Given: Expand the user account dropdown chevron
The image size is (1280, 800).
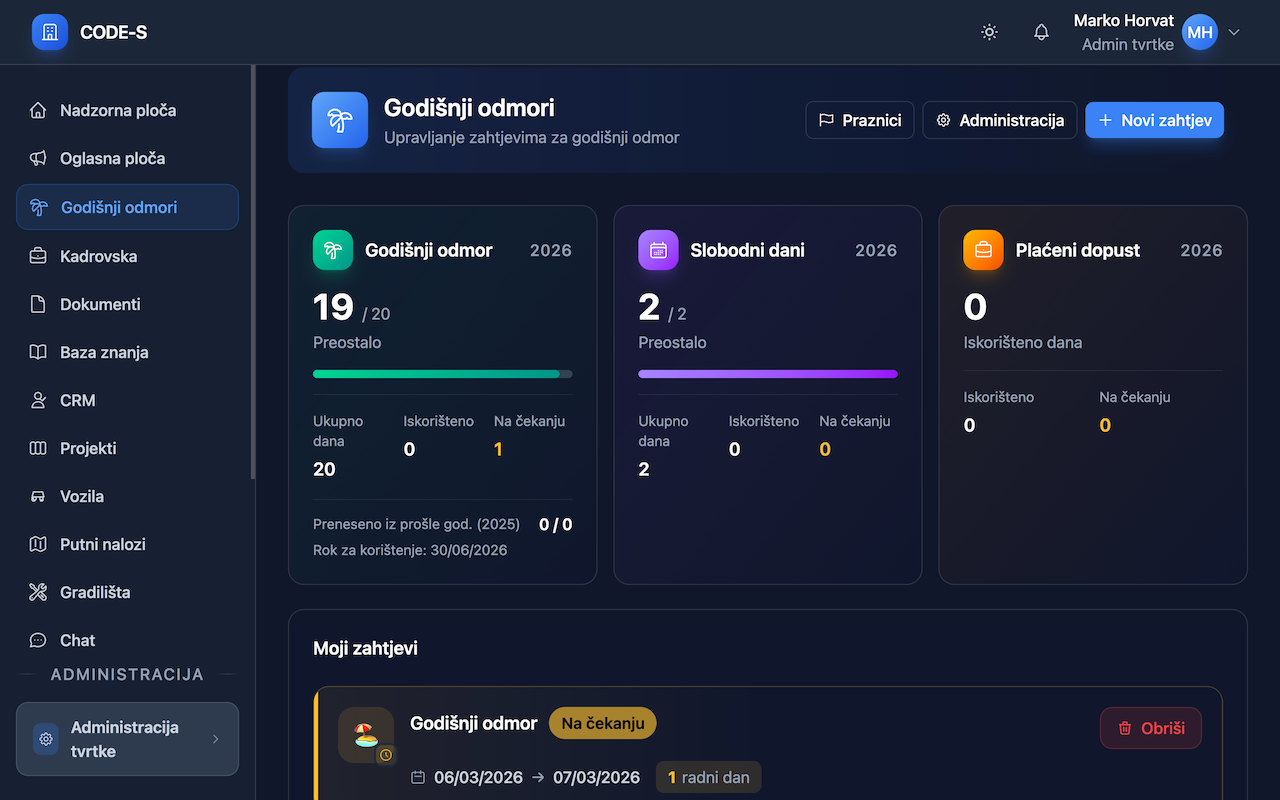Looking at the screenshot, I should (1234, 32).
